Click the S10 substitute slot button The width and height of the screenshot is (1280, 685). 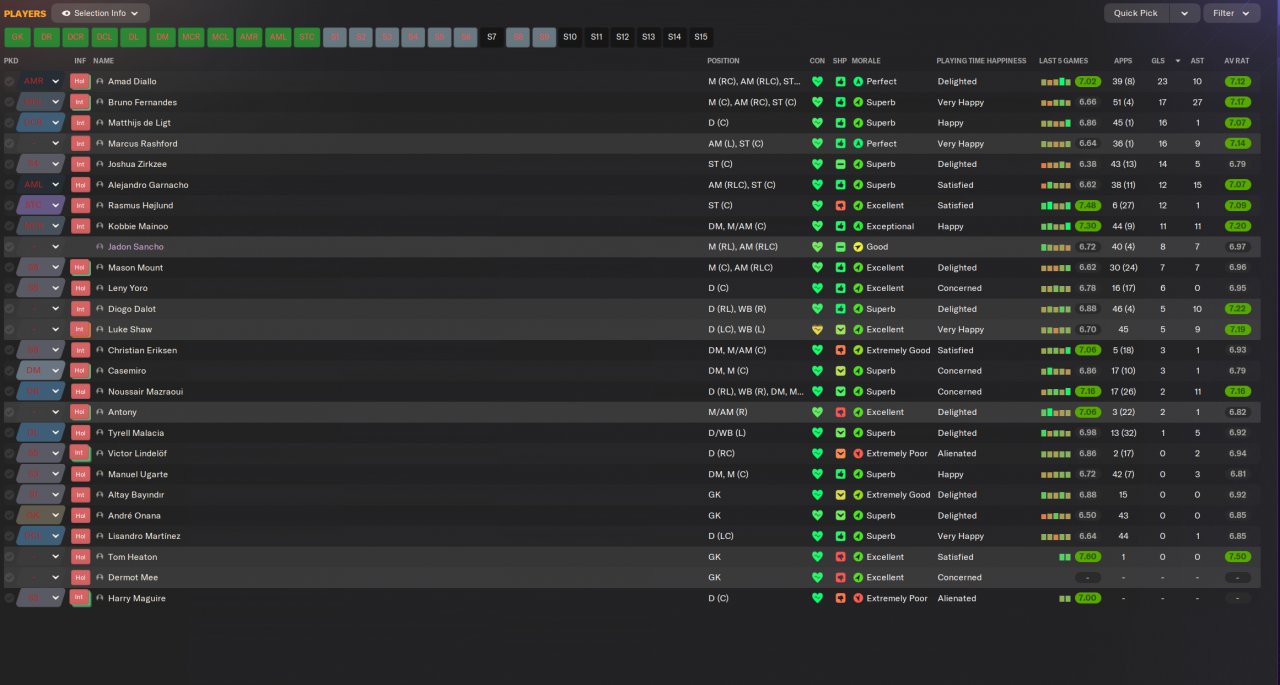pyautogui.click(x=570, y=37)
